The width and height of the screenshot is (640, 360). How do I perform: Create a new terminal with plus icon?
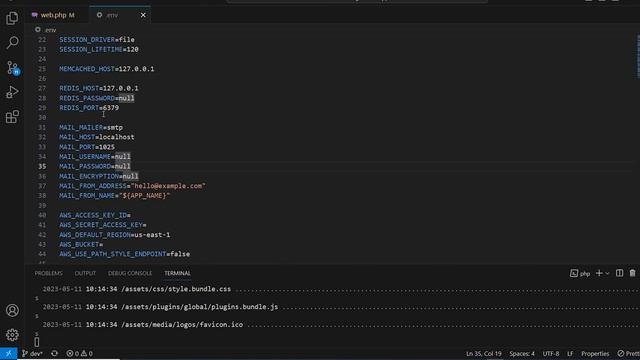(599, 273)
